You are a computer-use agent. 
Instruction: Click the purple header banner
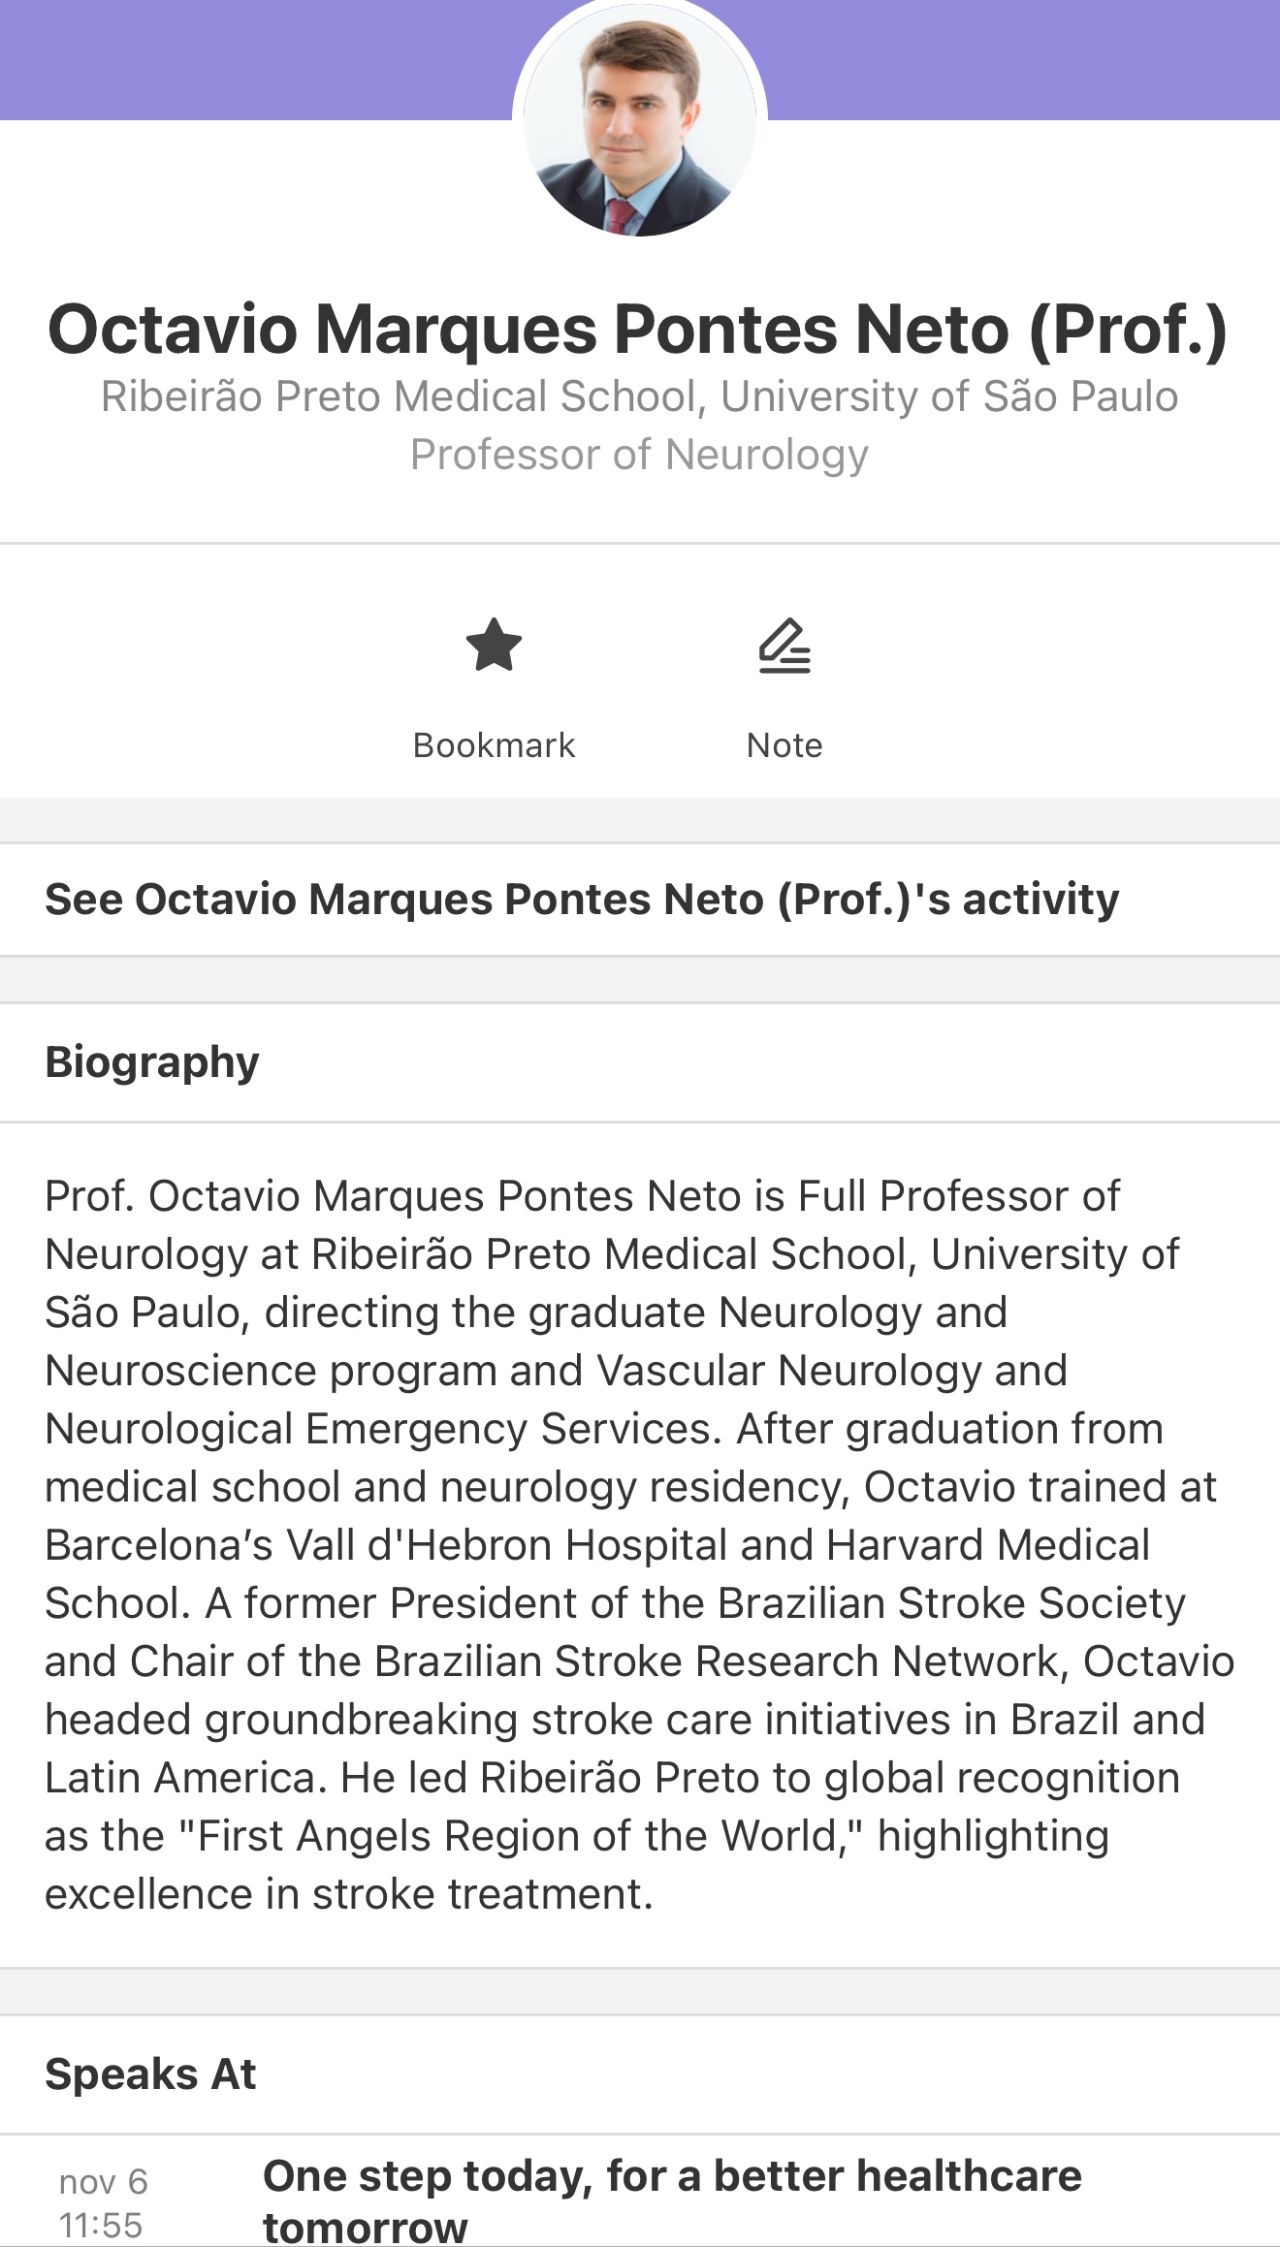pos(250,60)
